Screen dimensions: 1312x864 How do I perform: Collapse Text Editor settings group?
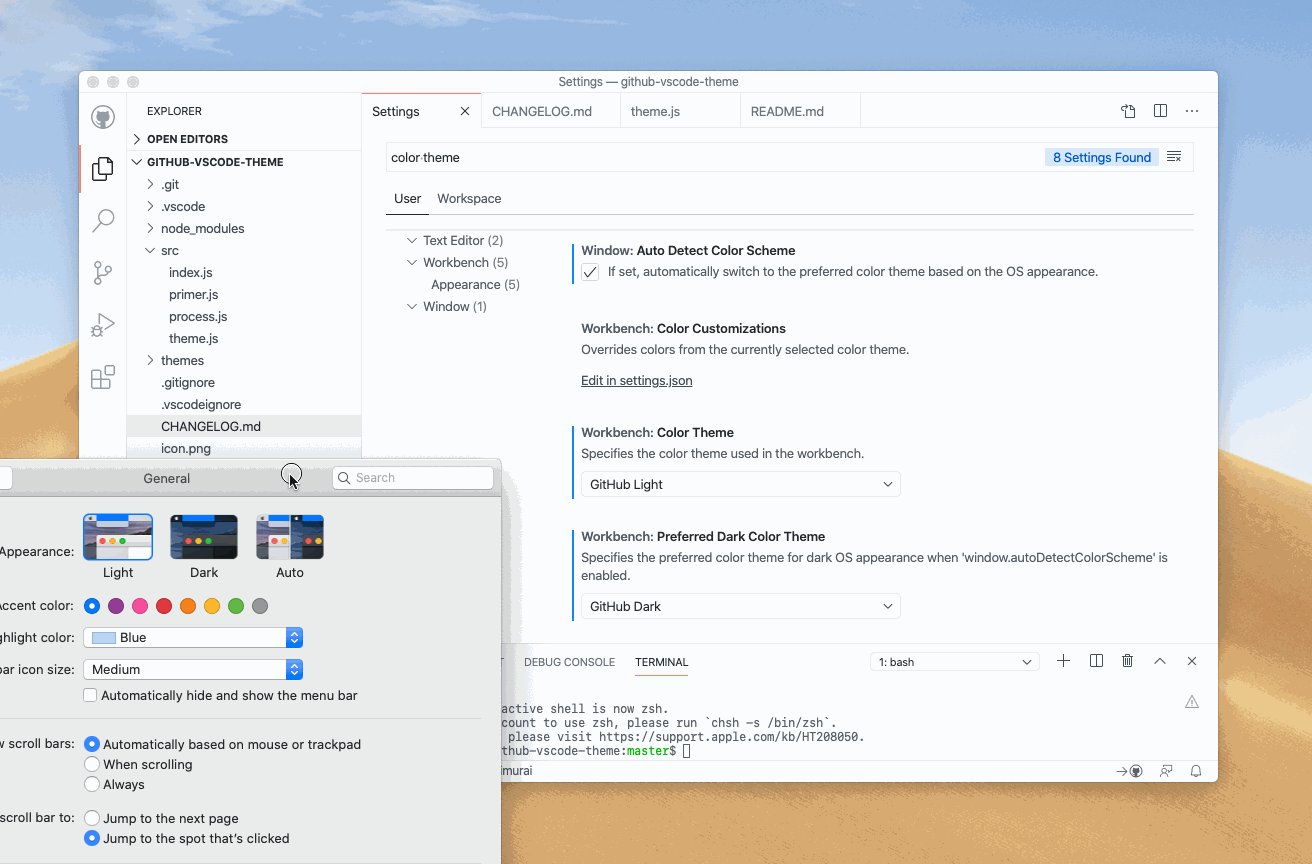coord(412,241)
